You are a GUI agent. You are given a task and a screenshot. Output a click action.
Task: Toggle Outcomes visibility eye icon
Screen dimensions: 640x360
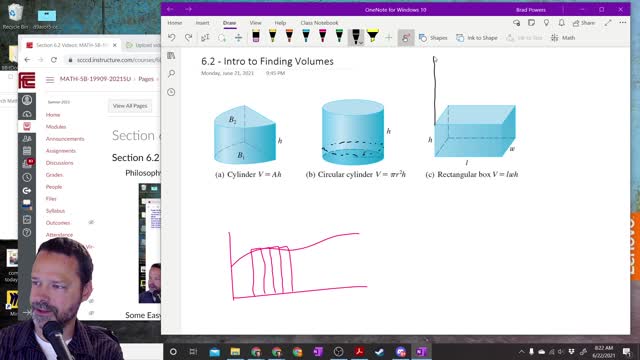pyautogui.click(x=91, y=222)
